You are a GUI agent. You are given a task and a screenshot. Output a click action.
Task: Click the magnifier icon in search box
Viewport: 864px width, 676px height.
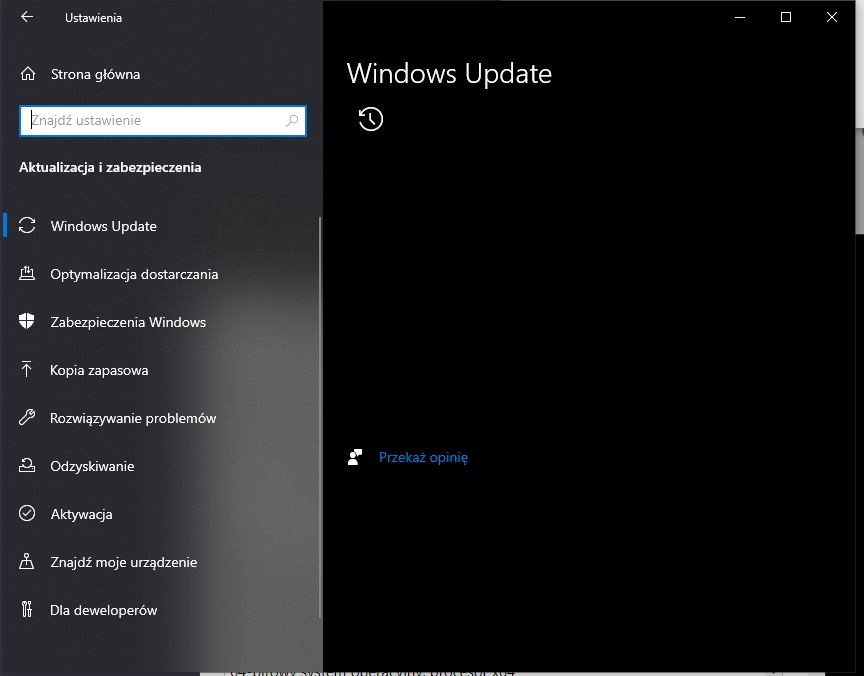pyautogui.click(x=292, y=120)
